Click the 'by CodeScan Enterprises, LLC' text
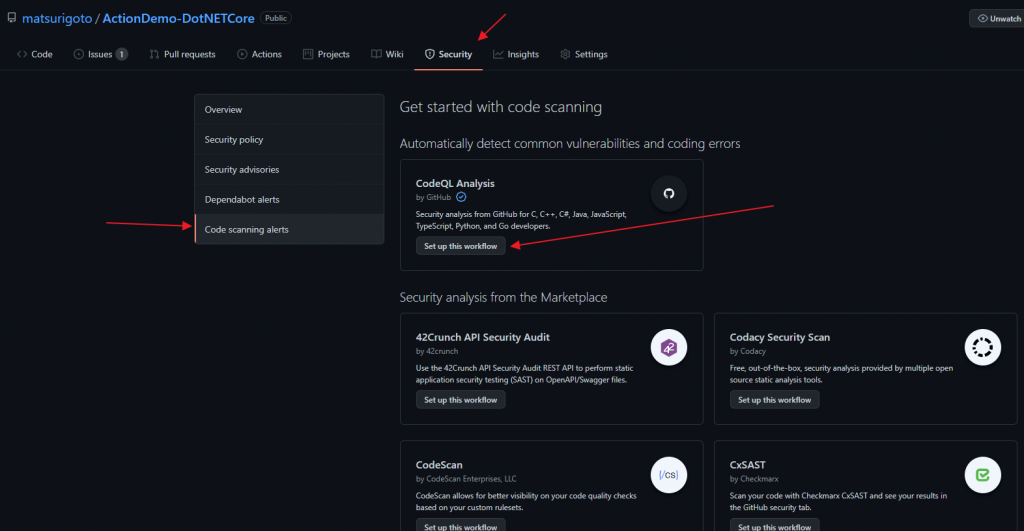 pyautogui.click(x=466, y=479)
